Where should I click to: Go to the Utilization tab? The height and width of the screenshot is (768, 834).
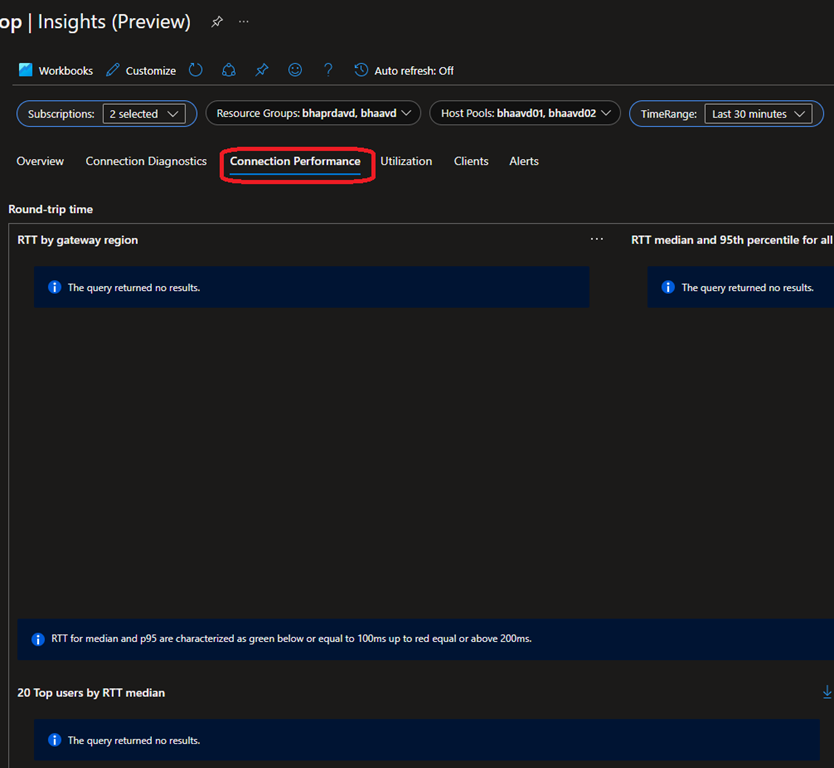(406, 161)
